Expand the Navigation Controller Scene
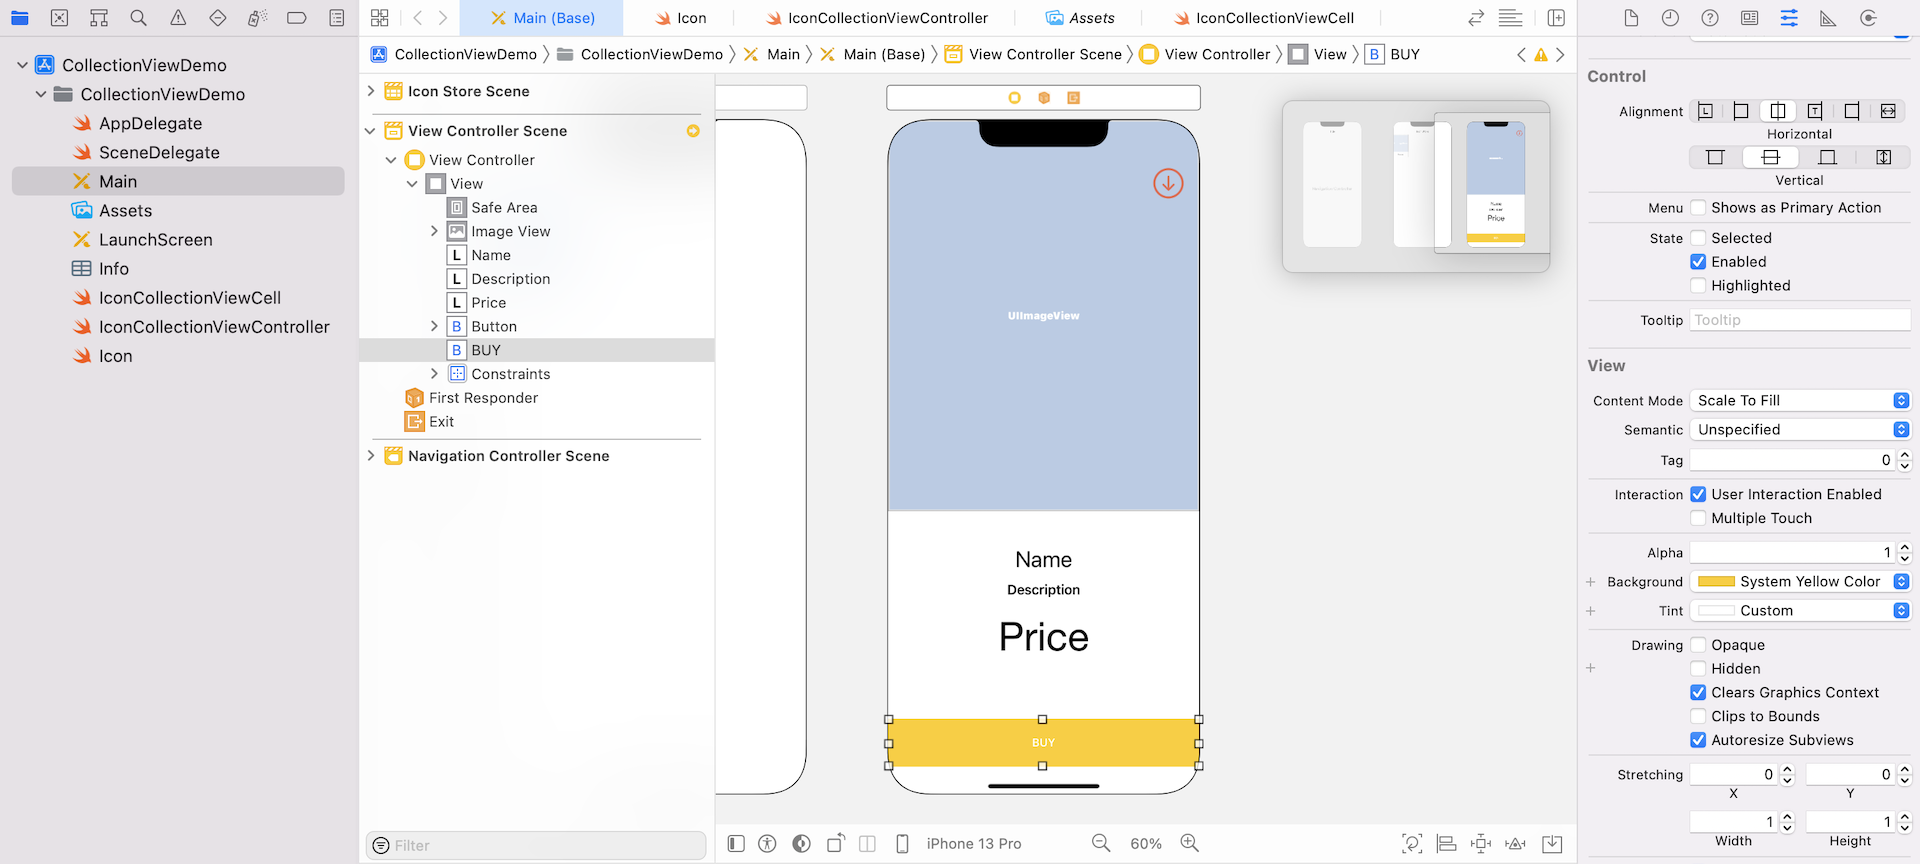 point(371,456)
